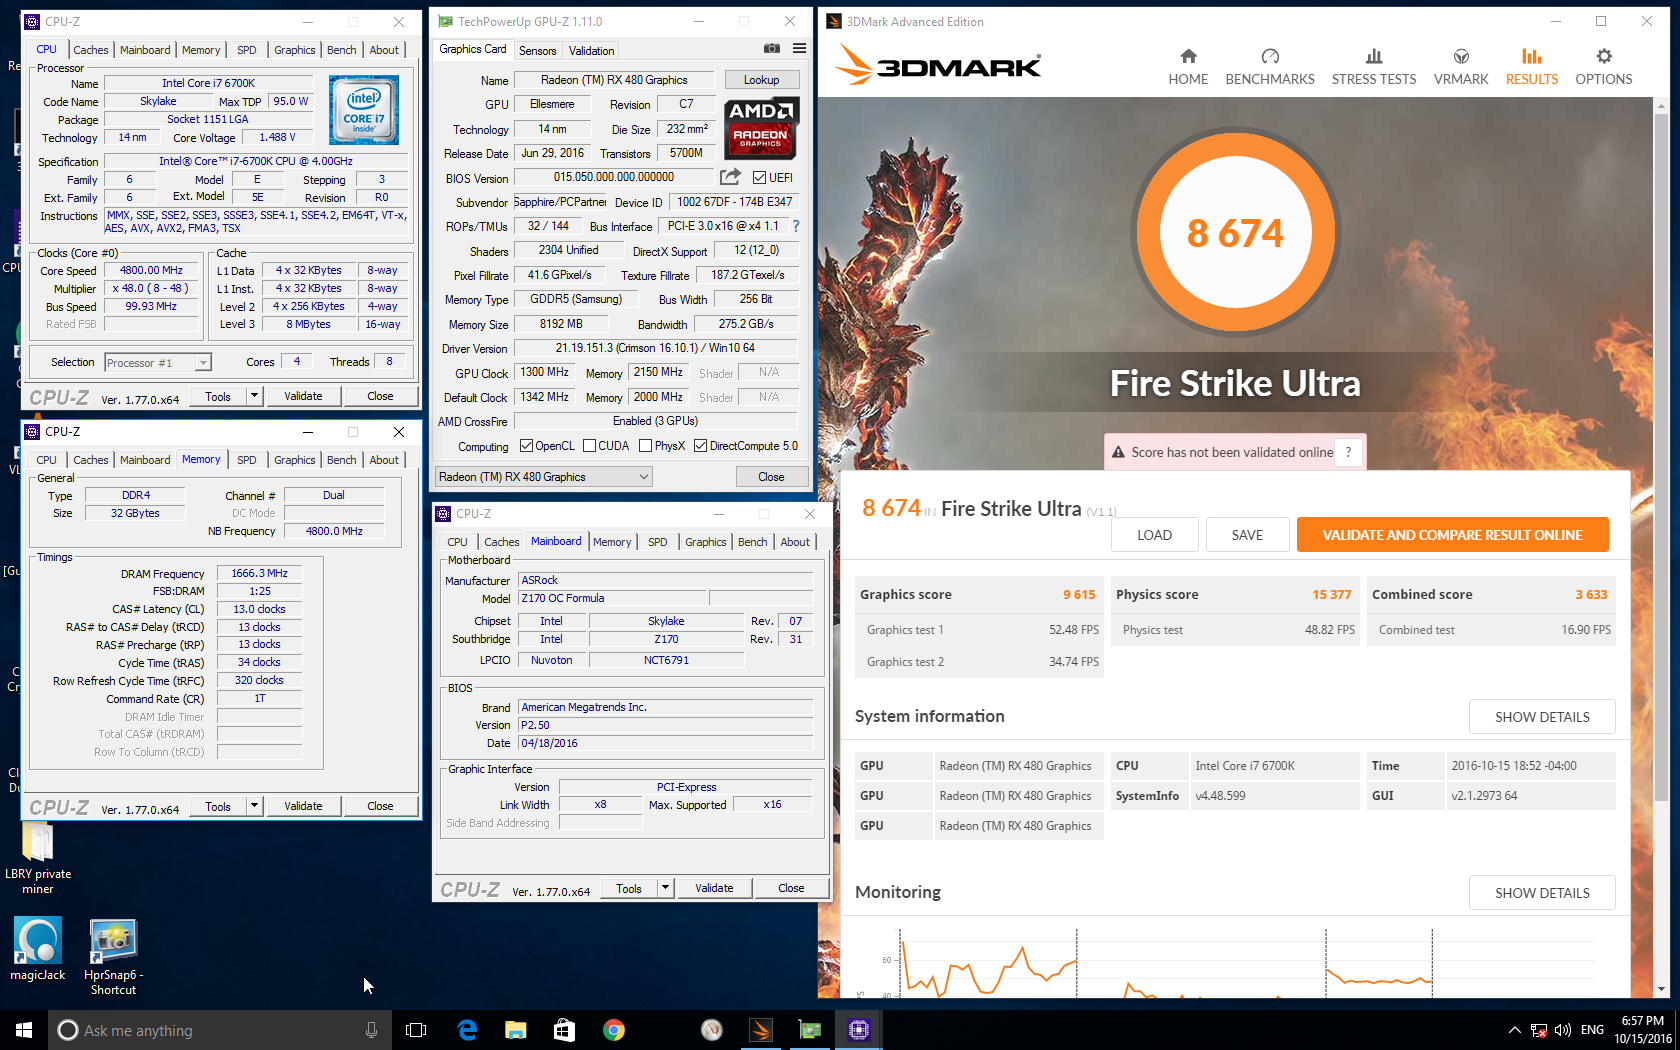This screenshot has width=1680, height=1050.
Task: Expand Tools dropdown arrow in Memory CPU-Z window
Action: [x=254, y=806]
